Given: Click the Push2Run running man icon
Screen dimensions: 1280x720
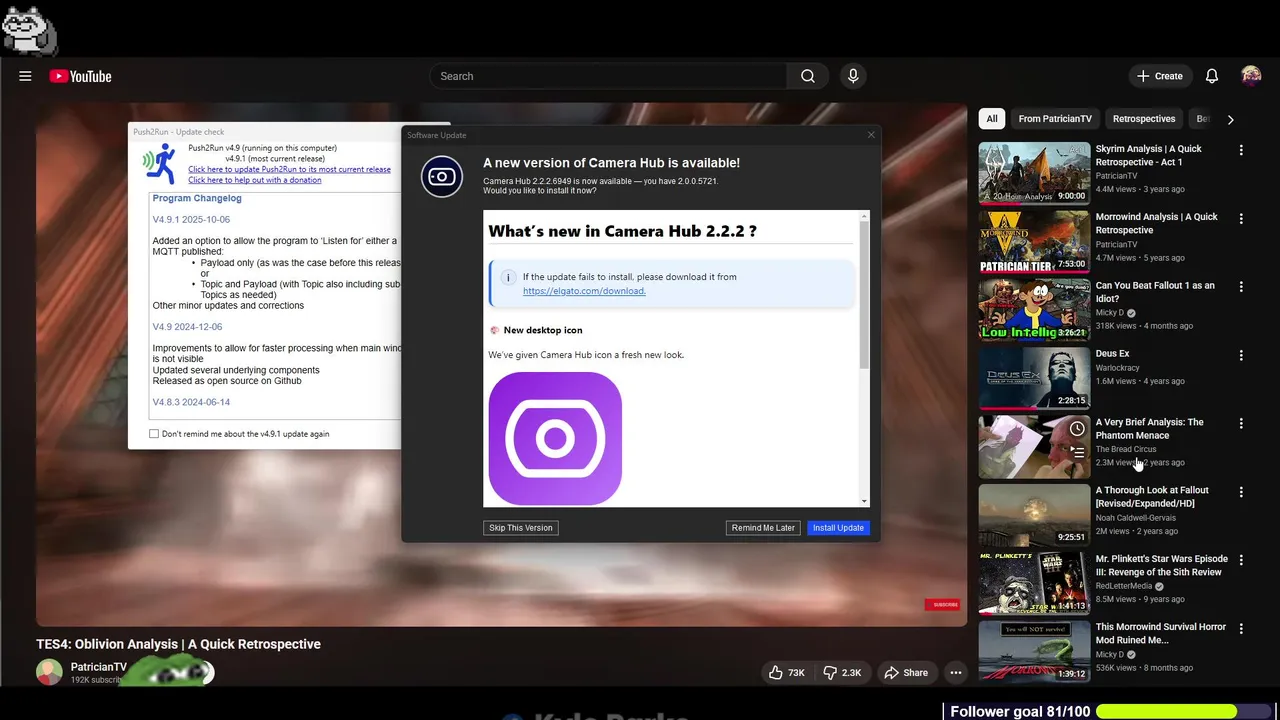Looking at the screenshot, I should [159, 164].
